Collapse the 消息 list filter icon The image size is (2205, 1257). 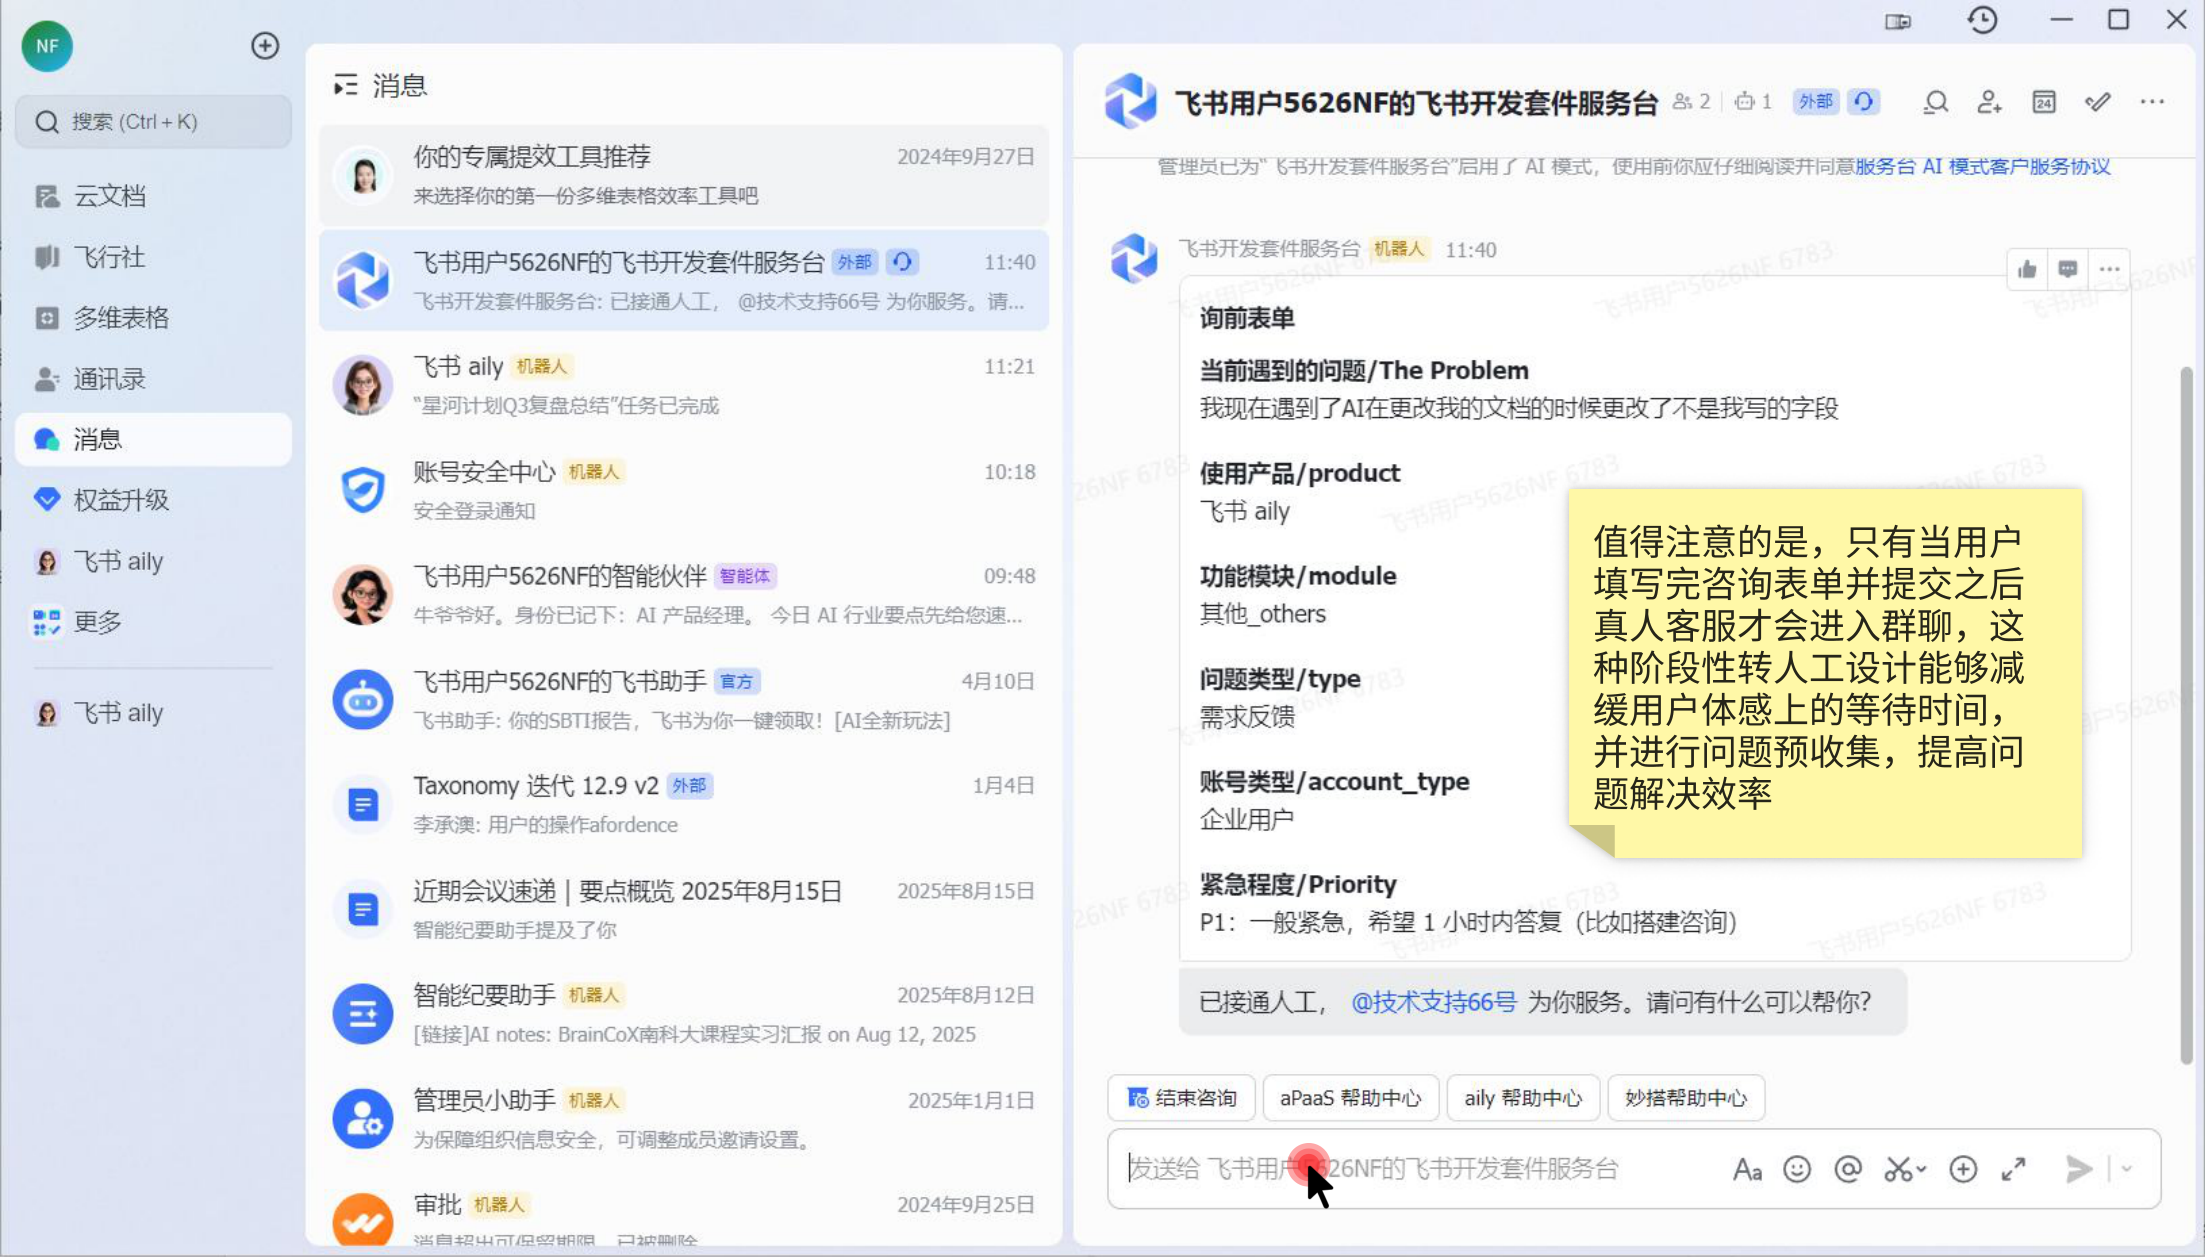[x=346, y=86]
